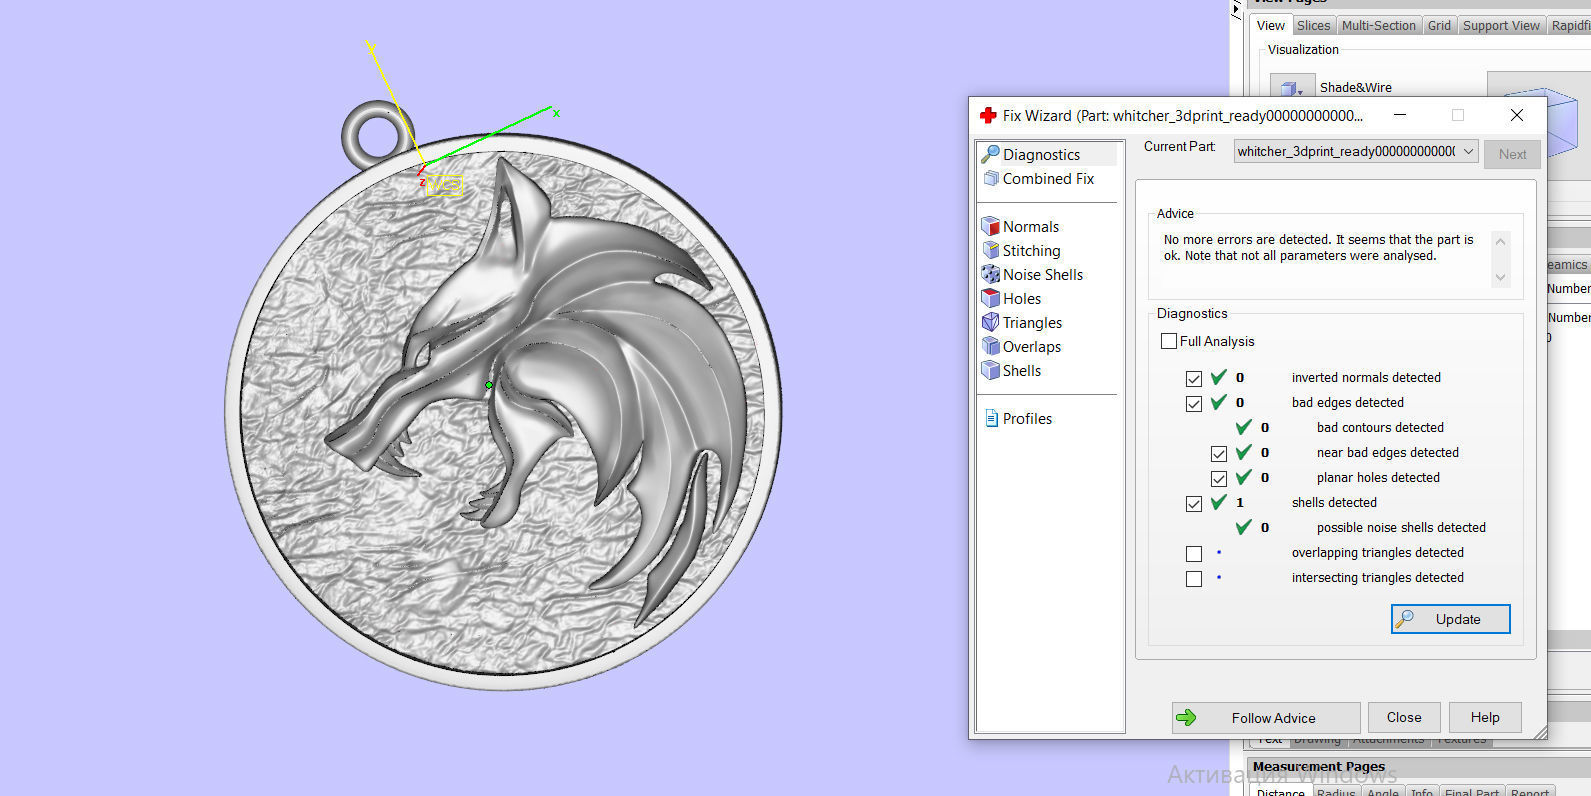Enable the Full Analysis checkbox
The image size is (1591, 796).
point(1169,341)
